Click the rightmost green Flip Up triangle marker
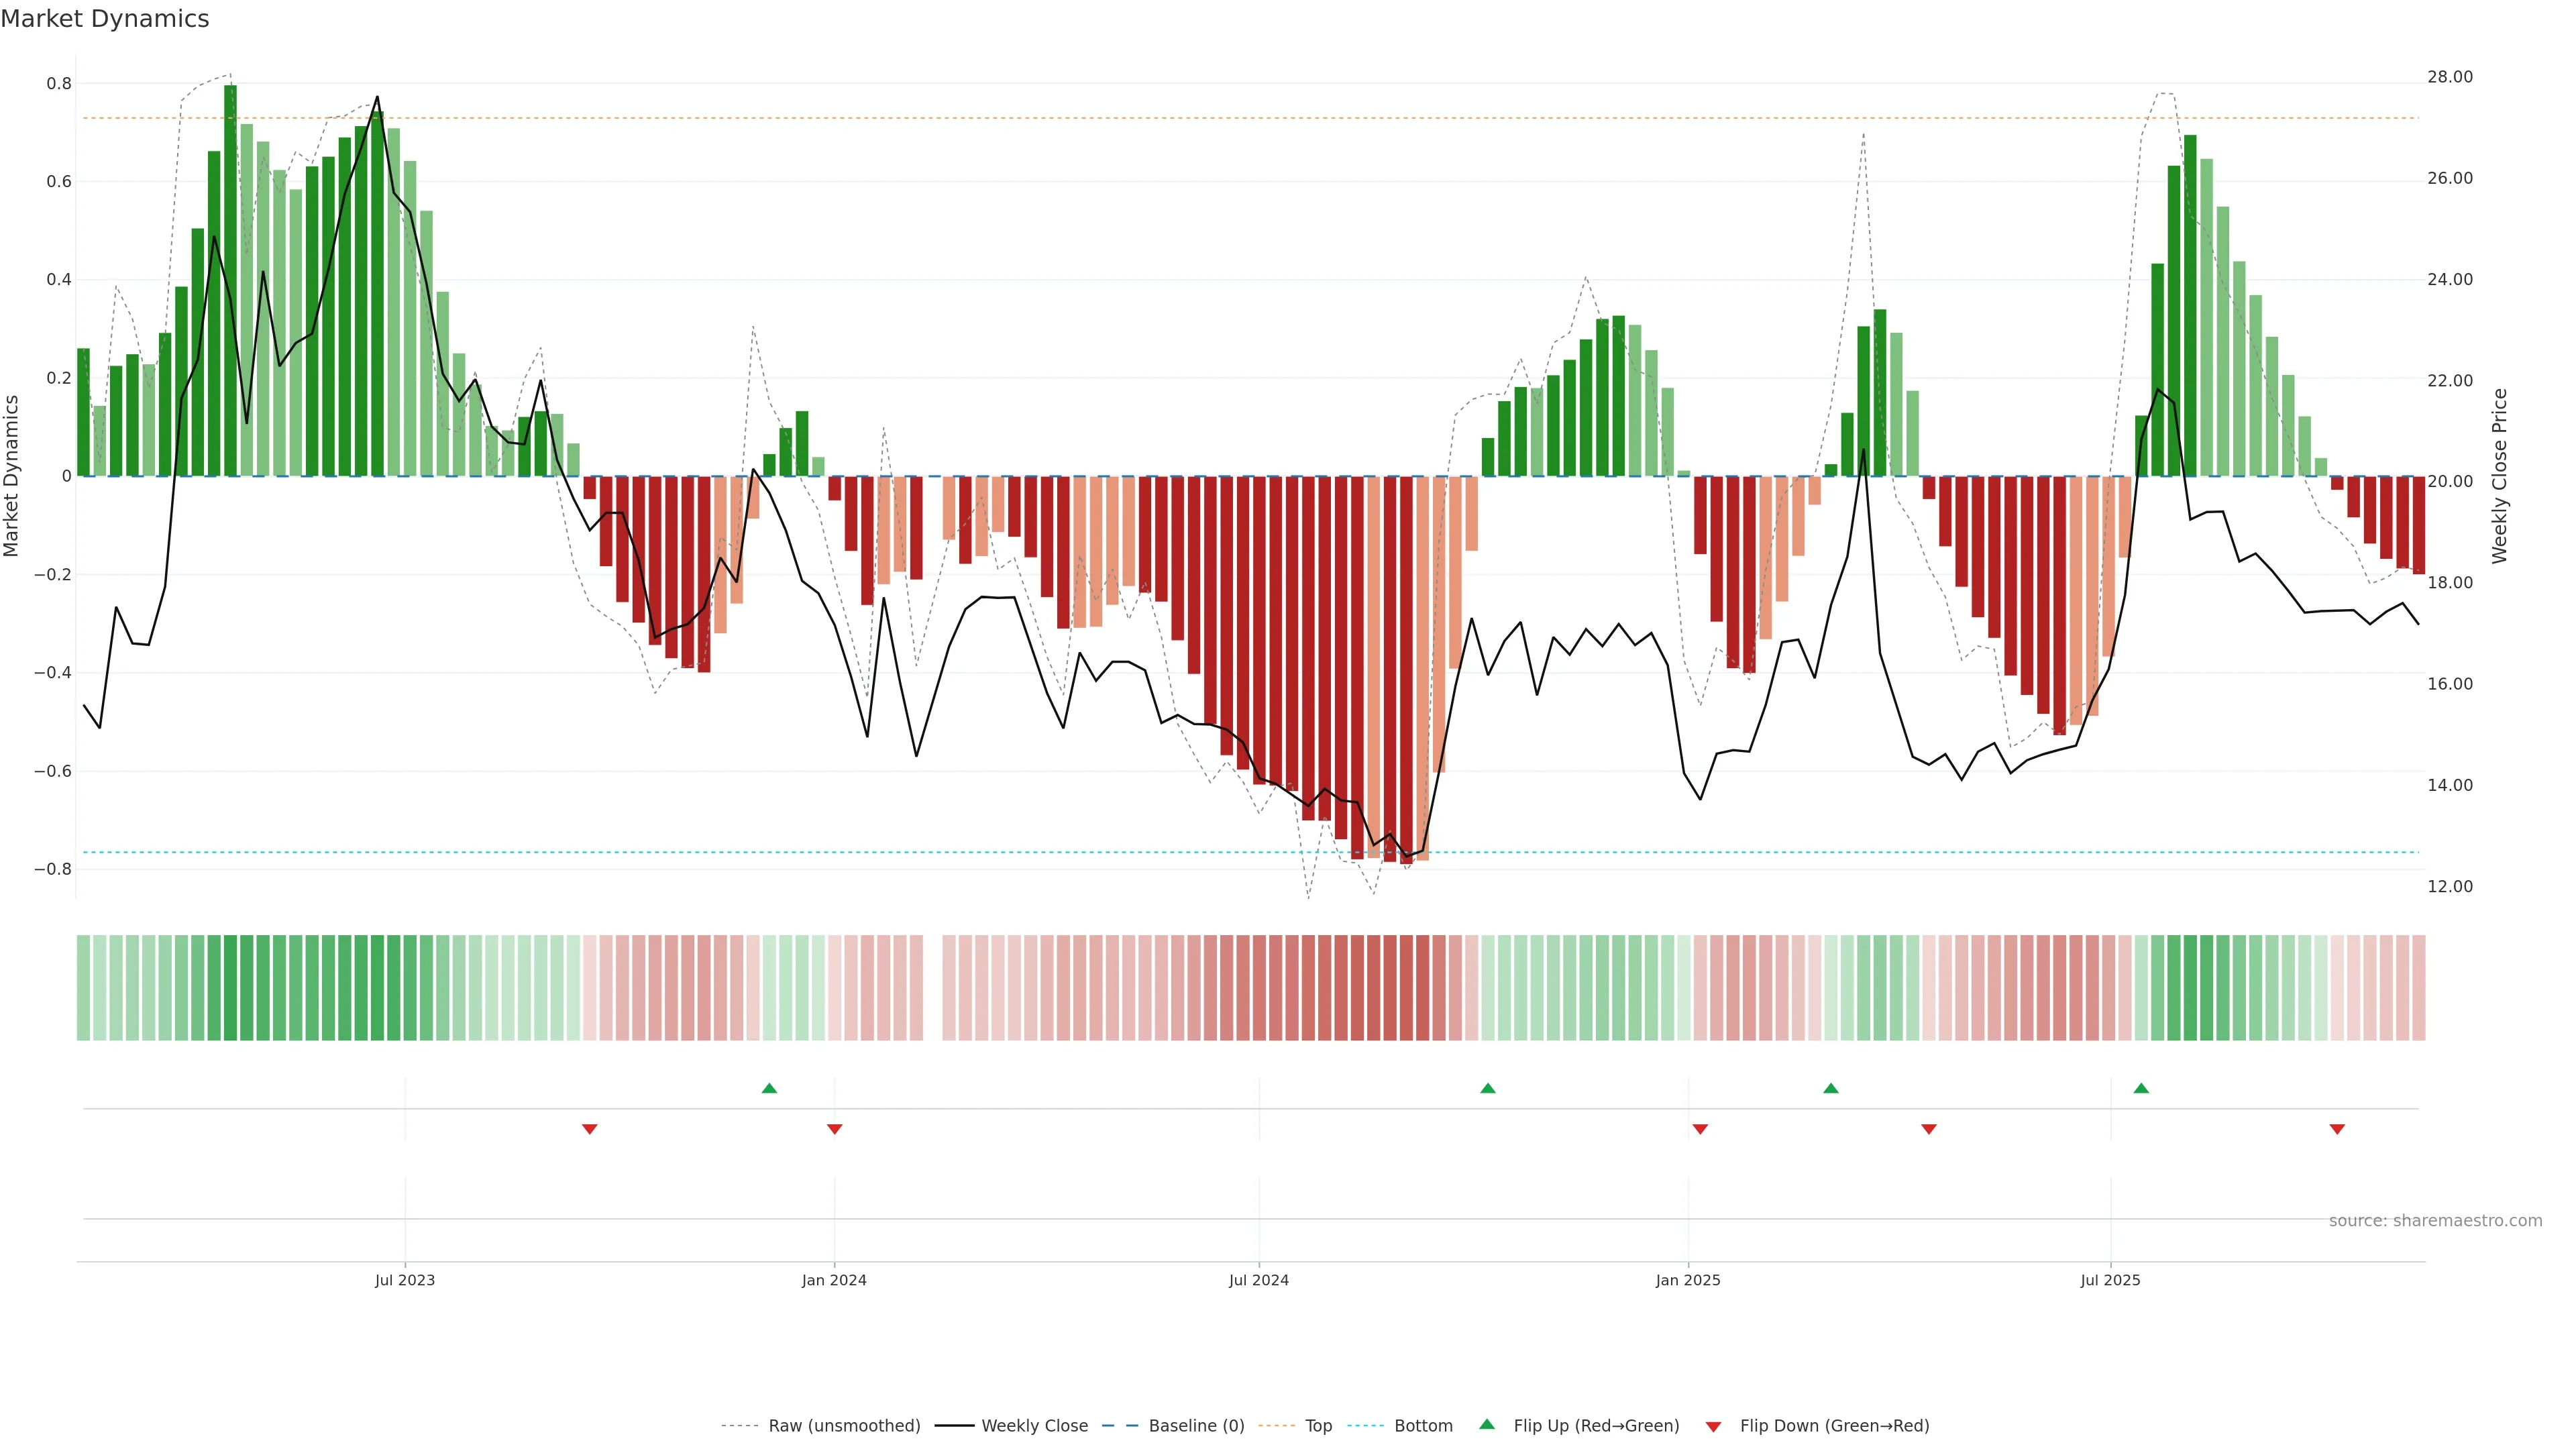Screen dimensions: 2576x1449 2141,1088
